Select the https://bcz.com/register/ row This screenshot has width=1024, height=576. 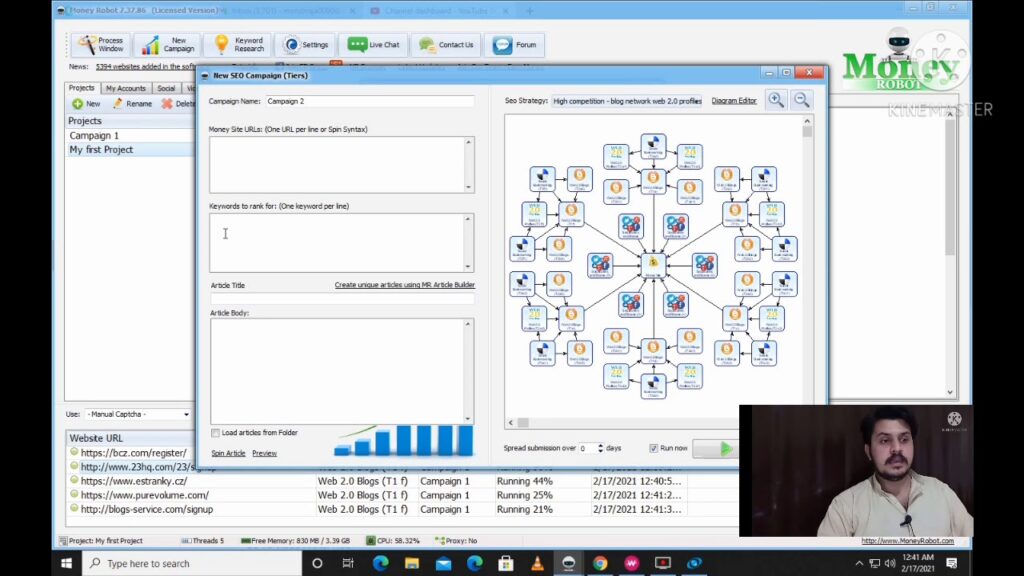(133, 453)
